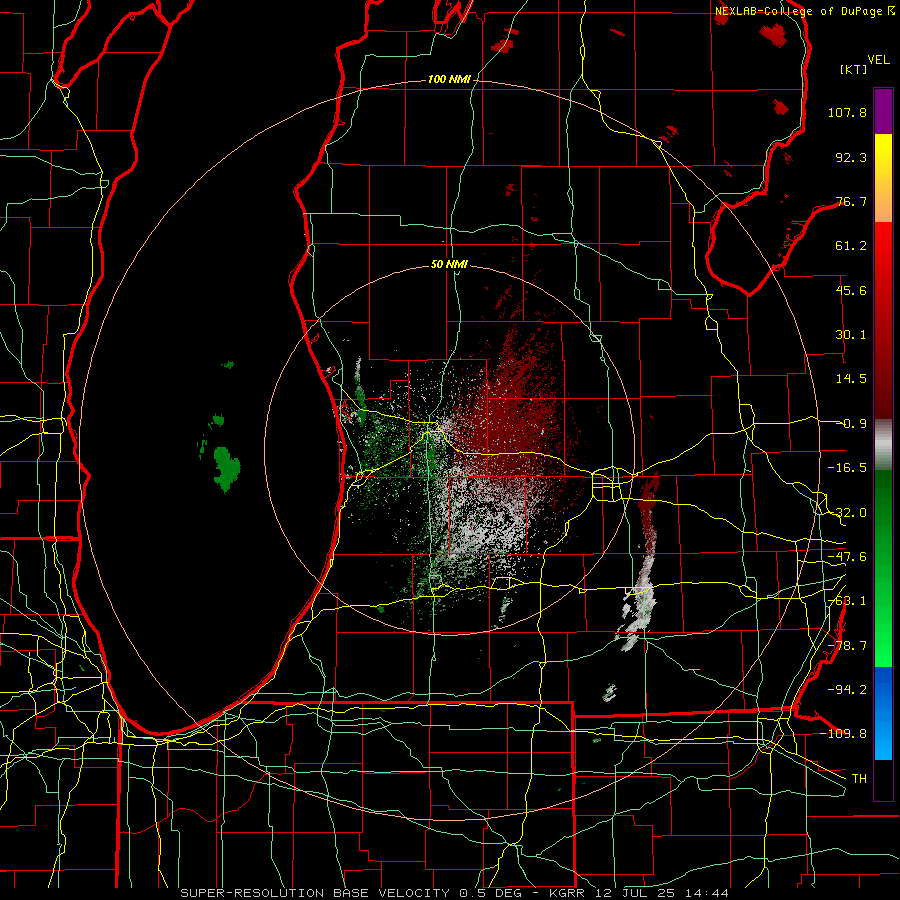The width and height of the screenshot is (900, 900).
Task: Click the -32.0 legend value
Action: (x=847, y=513)
